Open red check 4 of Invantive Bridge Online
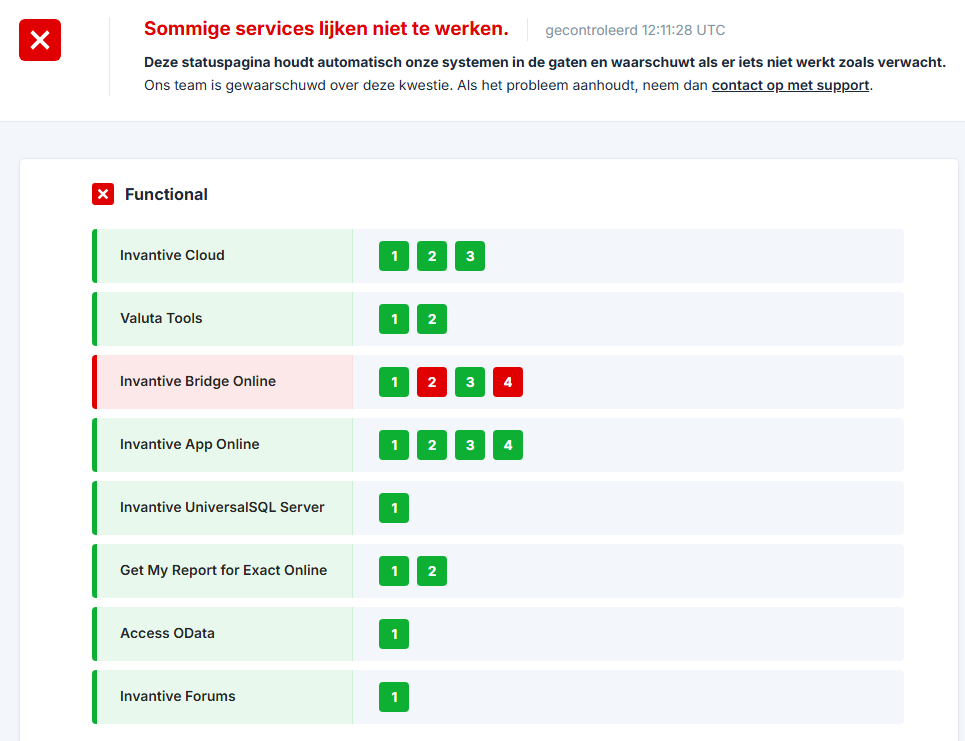 [508, 382]
